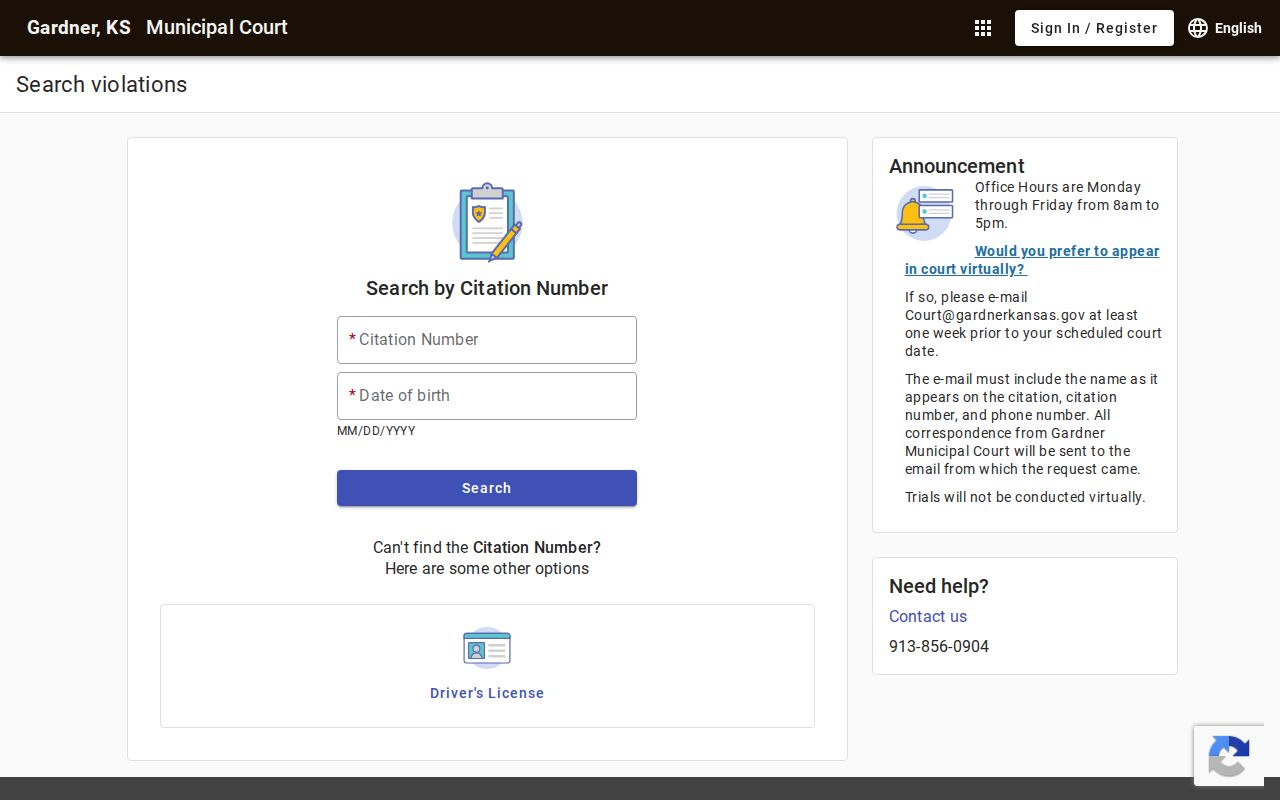Click the 'Search by Citation Number' heading
Viewport: 1280px width, 800px height.
487,288
